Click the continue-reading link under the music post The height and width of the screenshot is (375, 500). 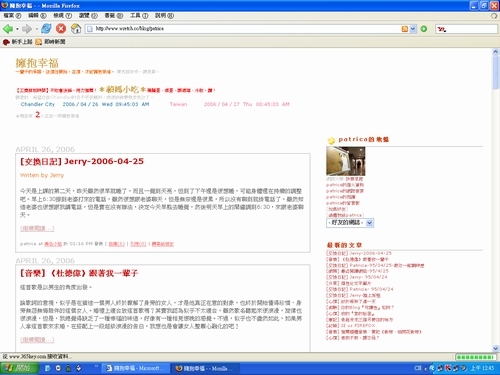tap(37, 340)
